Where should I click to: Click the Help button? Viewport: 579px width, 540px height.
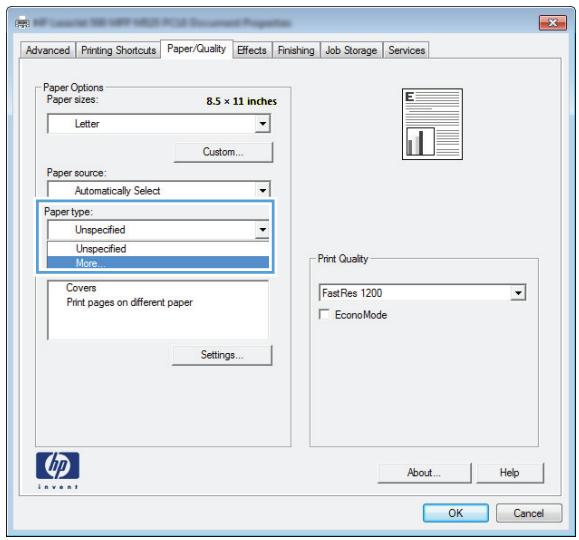tap(510, 472)
